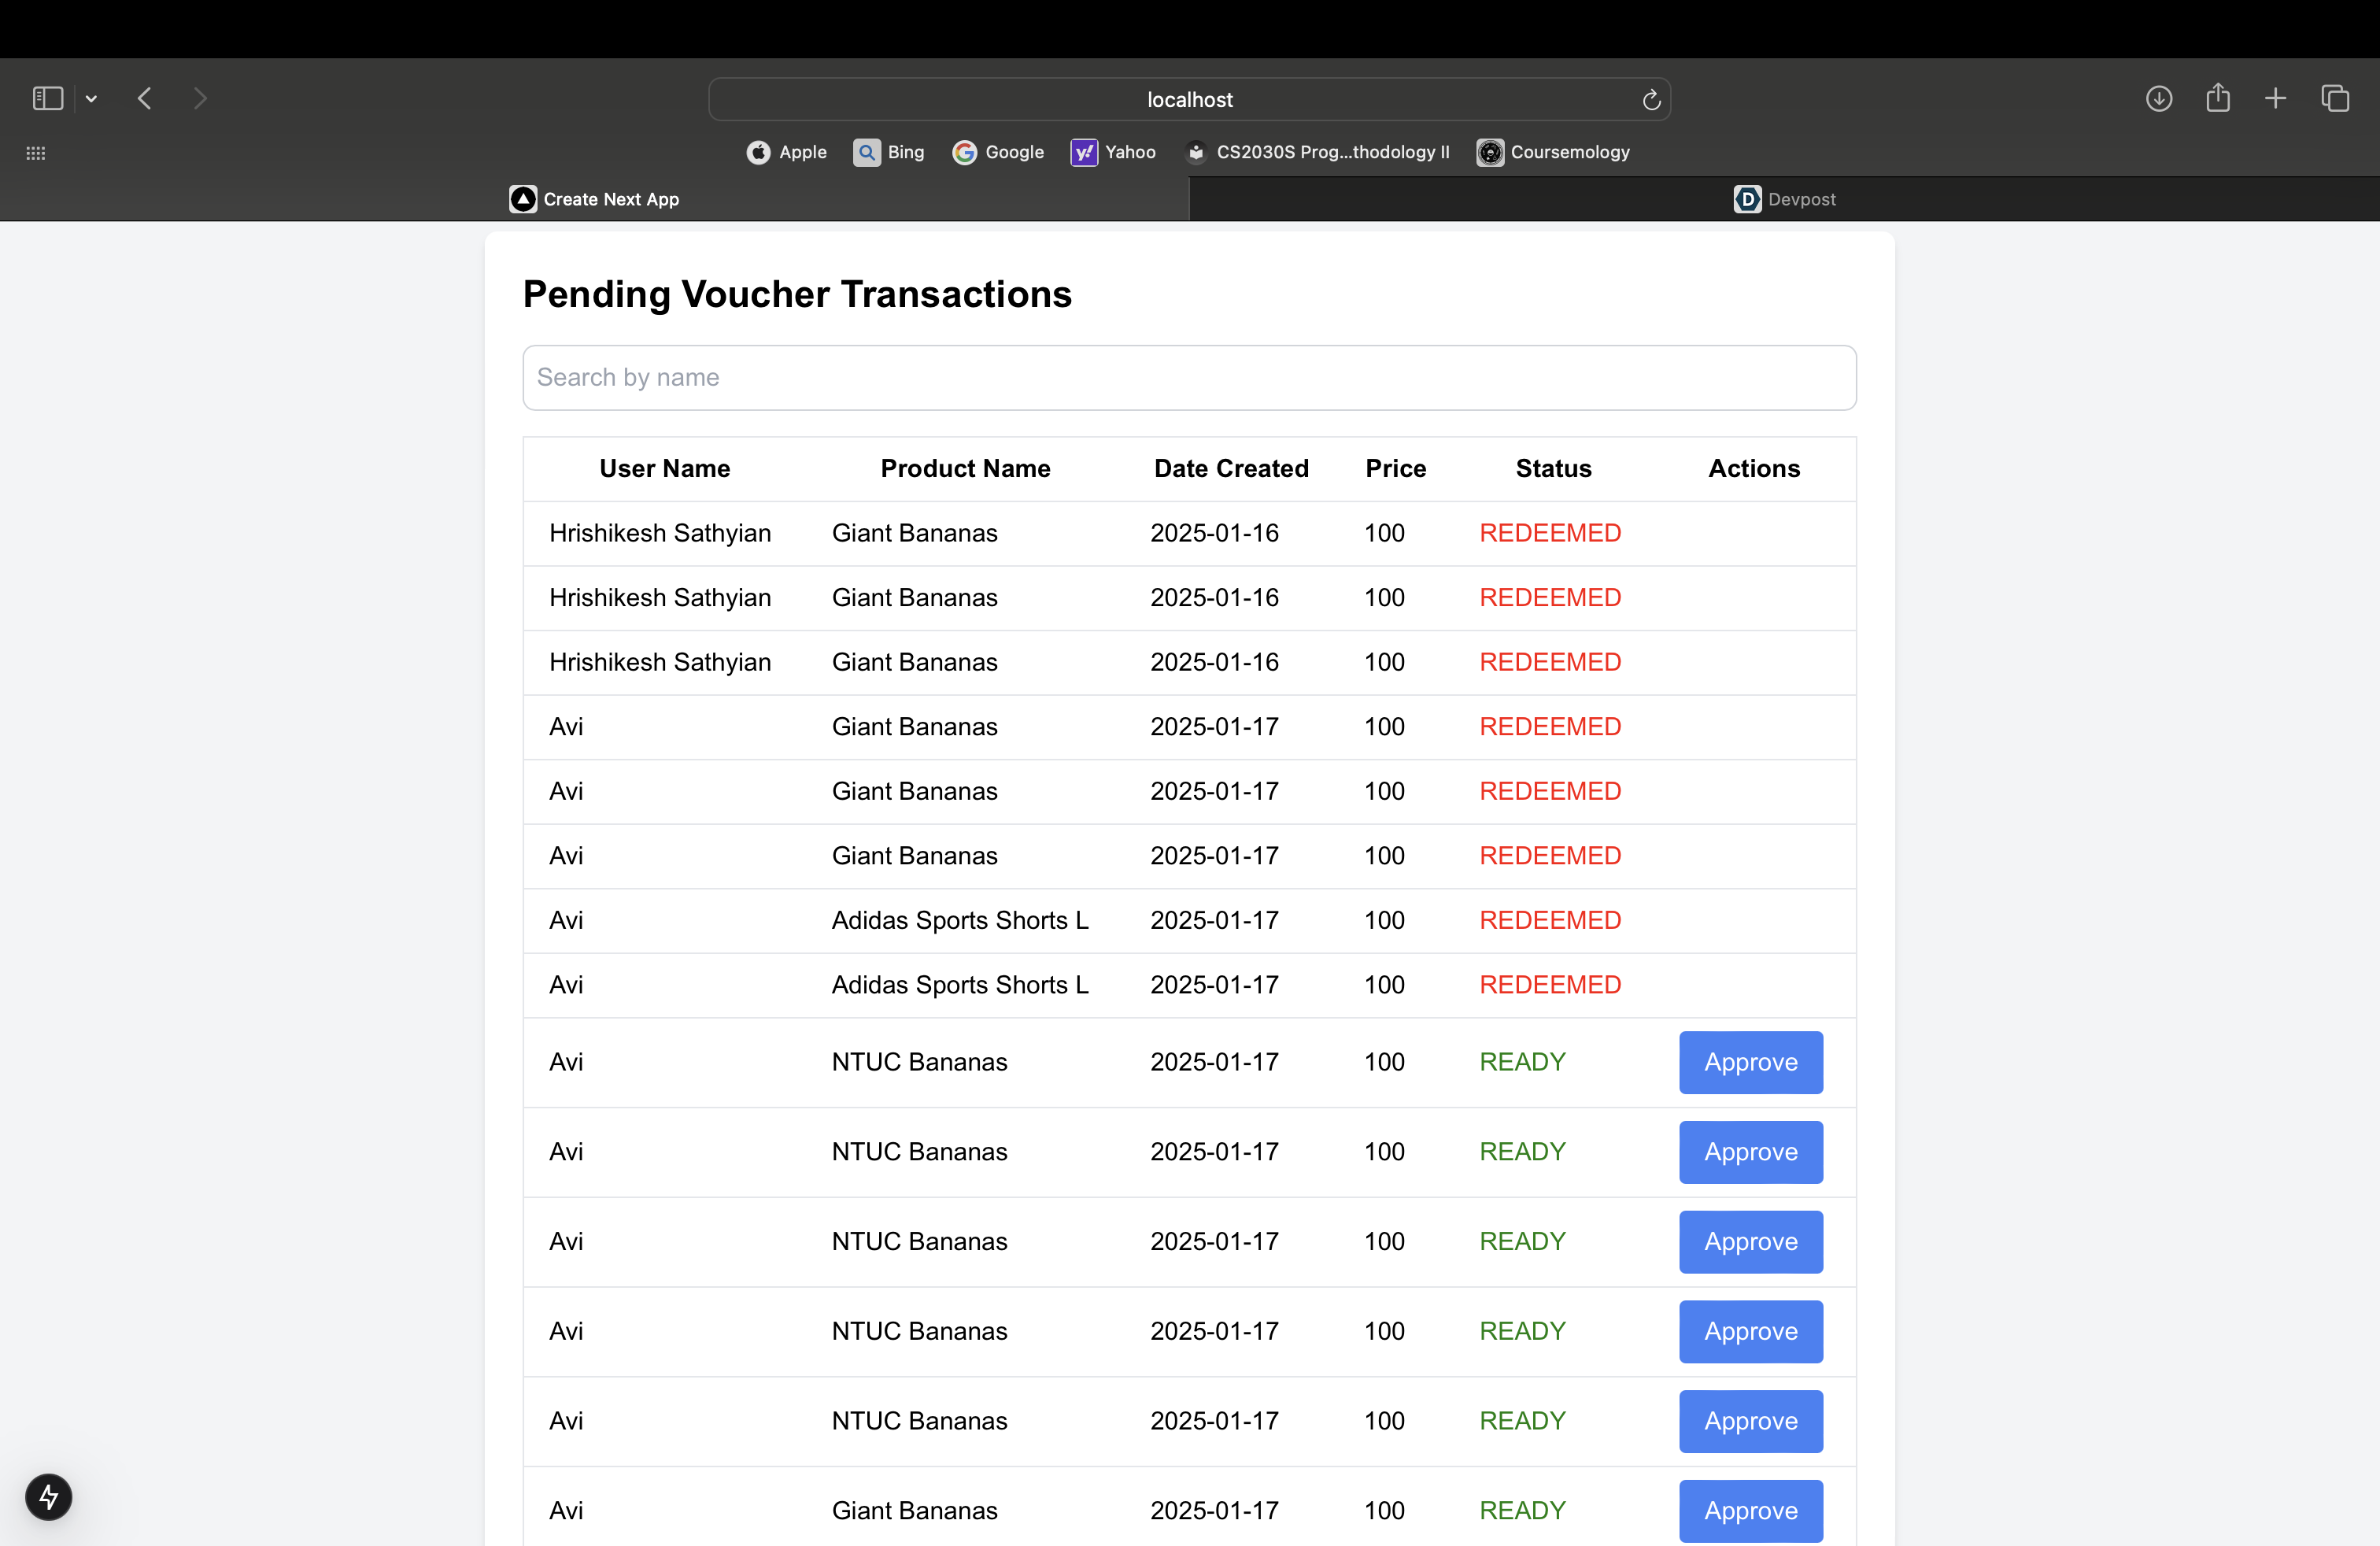Select the Create Next App tab
The width and height of the screenshot is (2380, 1546).
[594, 199]
